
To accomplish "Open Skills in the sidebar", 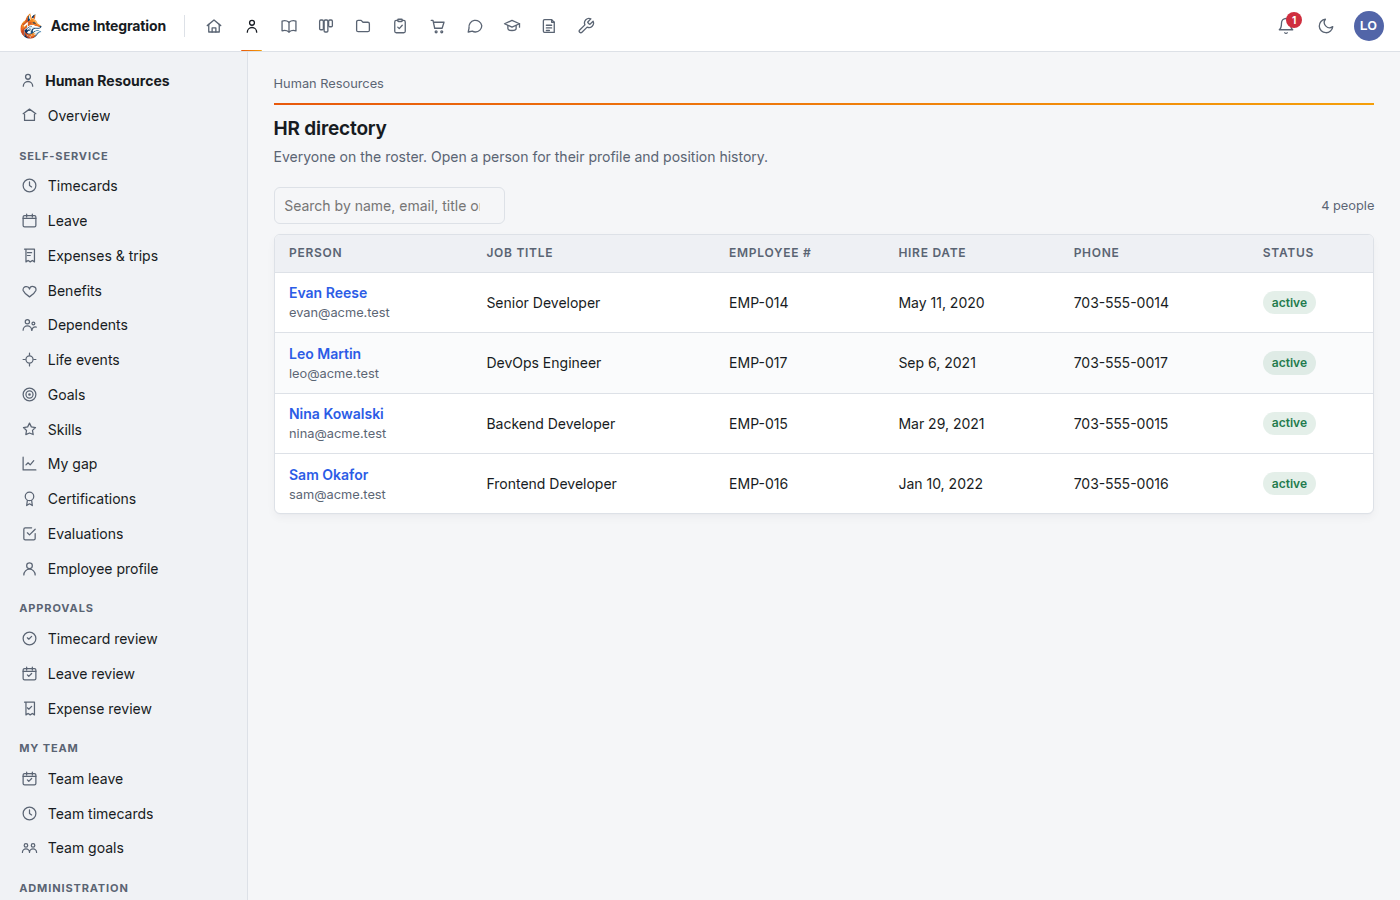I will (123, 430).
